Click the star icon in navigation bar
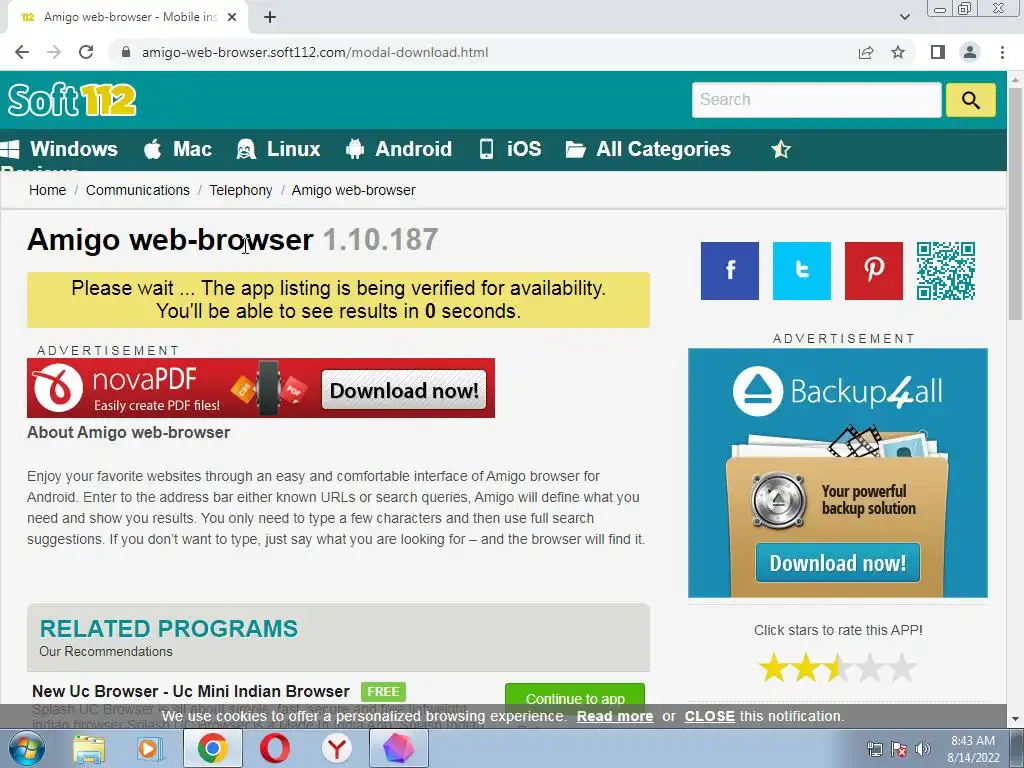The image size is (1024, 768). [780, 150]
